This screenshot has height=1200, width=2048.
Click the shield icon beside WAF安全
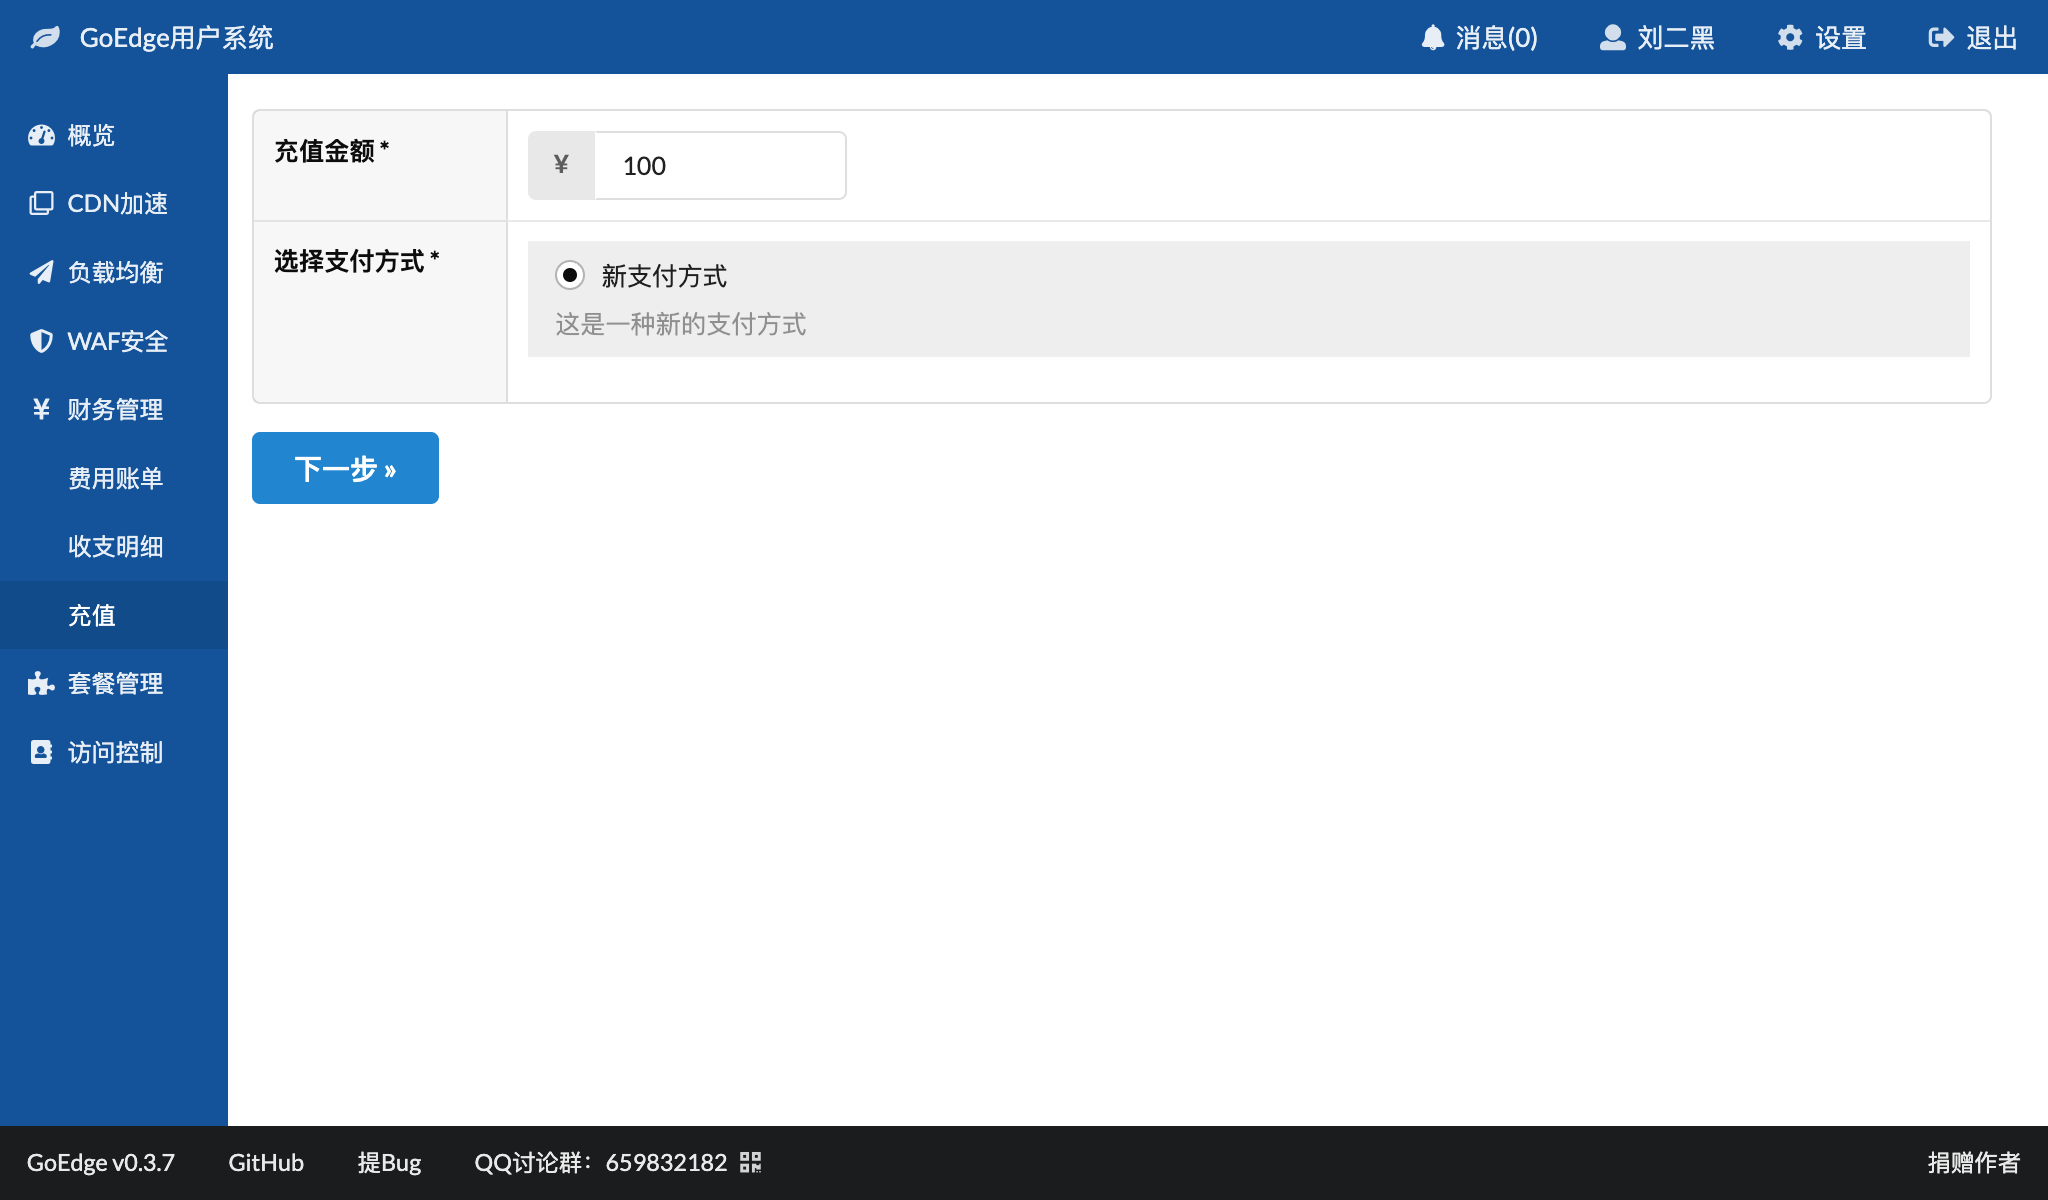[41, 341]
